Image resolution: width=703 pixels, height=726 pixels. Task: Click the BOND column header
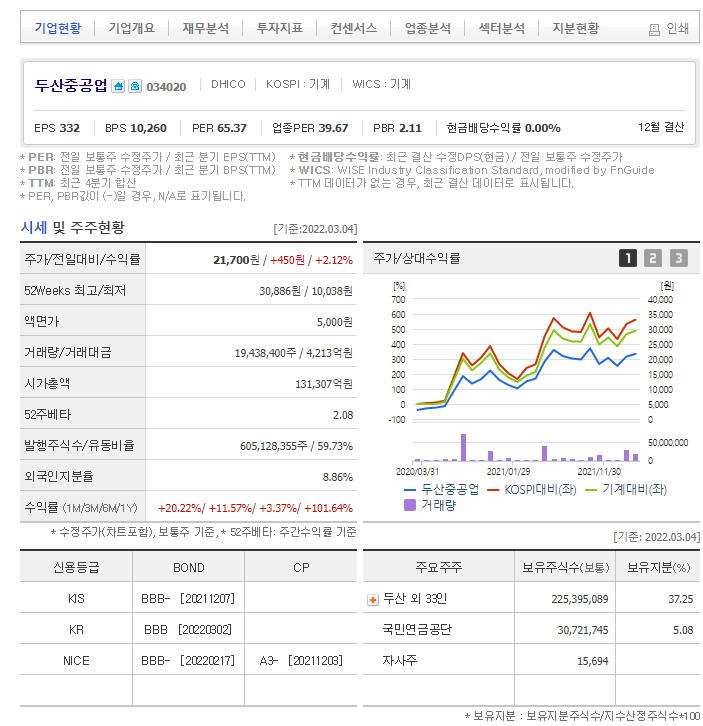188,568
